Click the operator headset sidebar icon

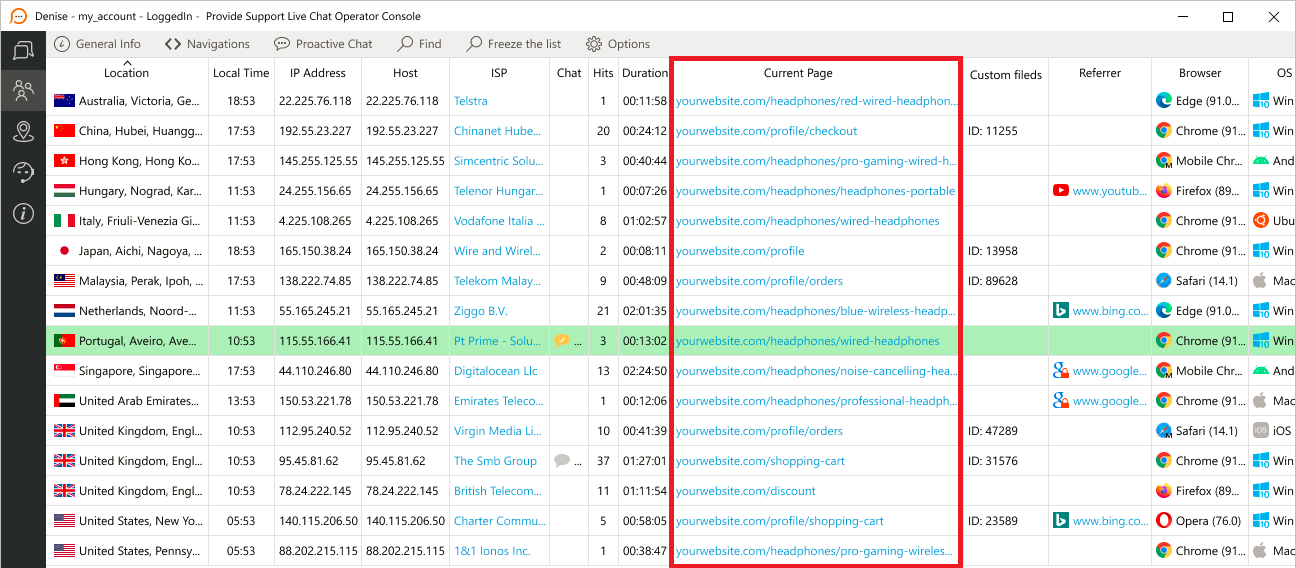point(23,173)
